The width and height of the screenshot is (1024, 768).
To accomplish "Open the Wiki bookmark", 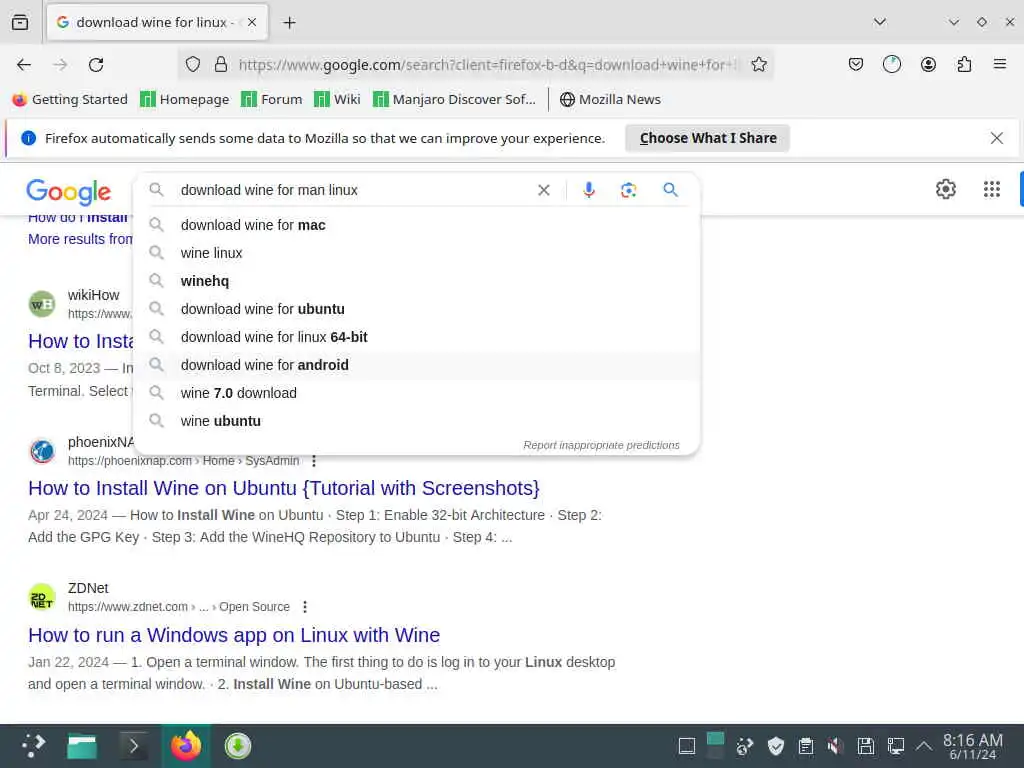I will tap(337, 99).
